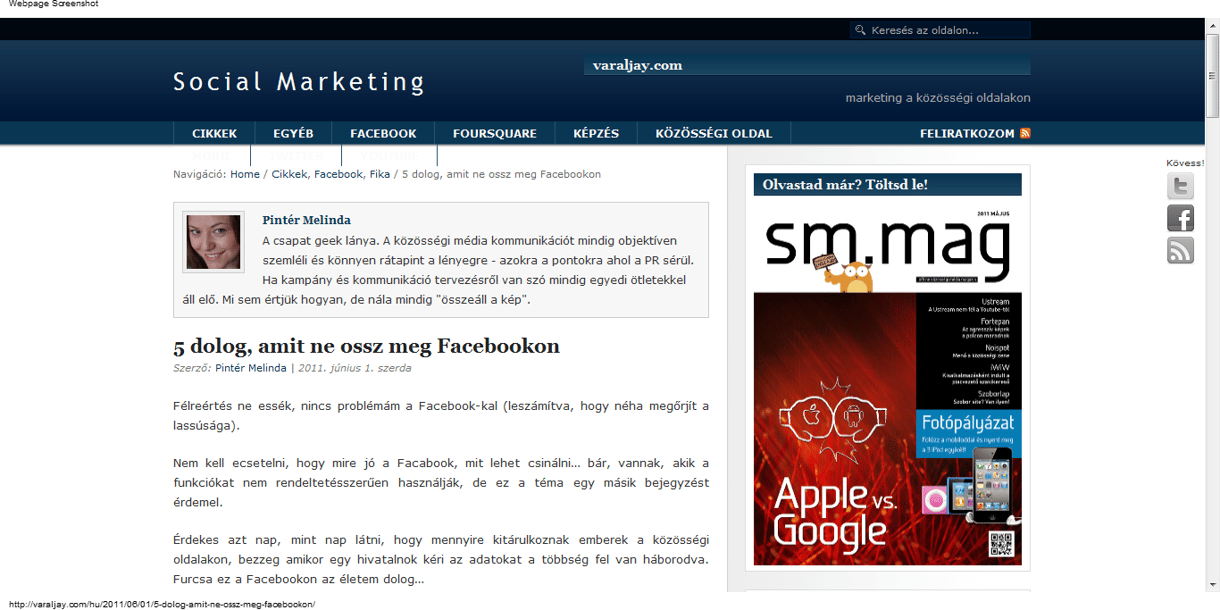The height and width of the screenshot is (610, 1220).
Task: Click the search magnifier icon
Action: click(x=859, y=30)
